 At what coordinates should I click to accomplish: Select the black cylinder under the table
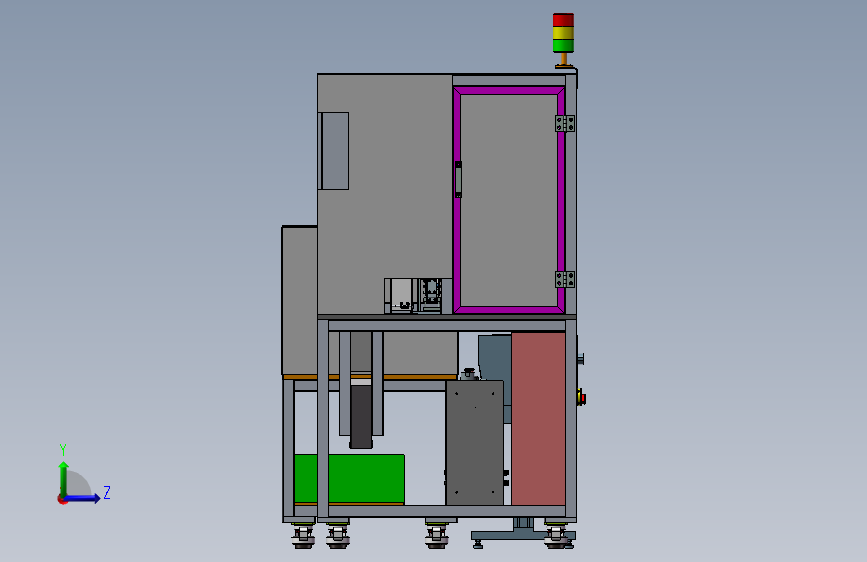tap(361, 417)
